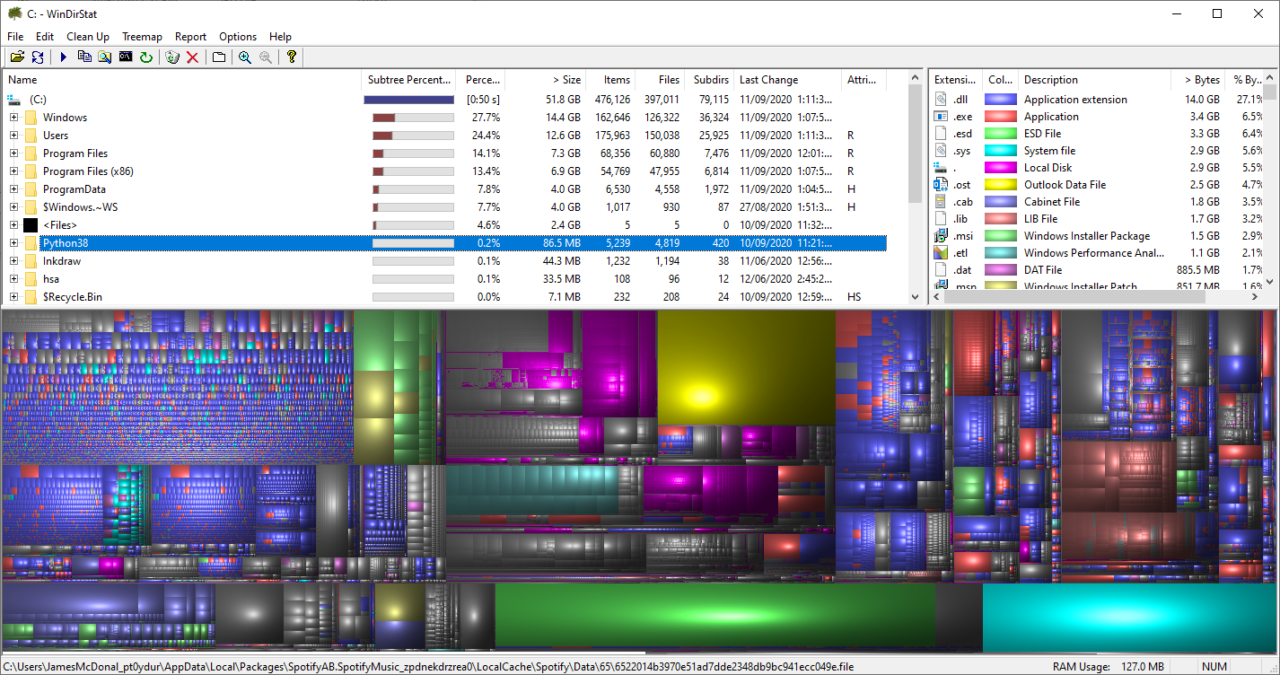Zoom into the treemap with the magnifier icon
This screenshot has width=1280, height=675.
(243, 57)
